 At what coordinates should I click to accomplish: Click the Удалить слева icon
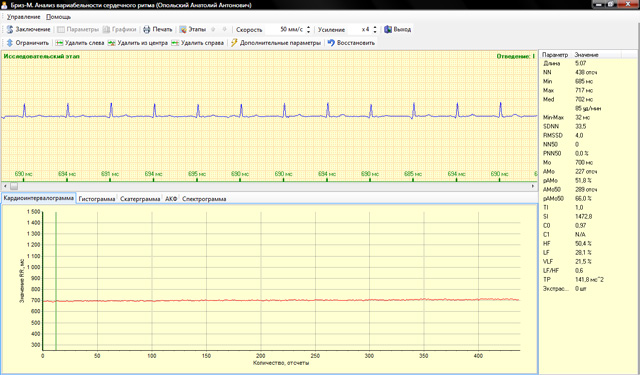pos(59,42)
